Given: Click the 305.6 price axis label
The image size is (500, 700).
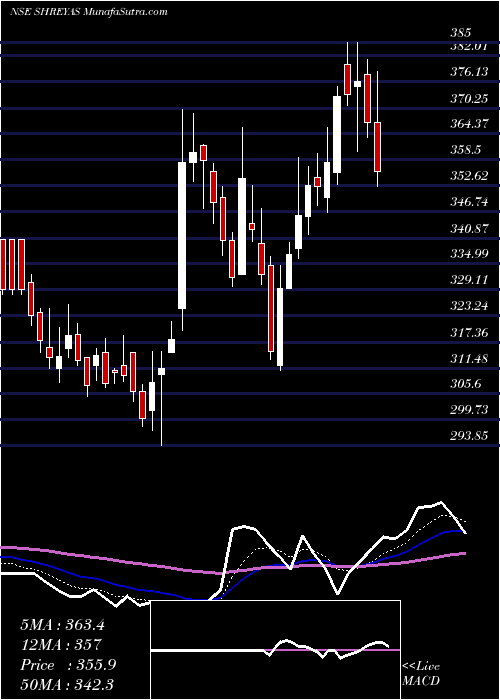Looking at the screenshot, I should coord(466,384).
